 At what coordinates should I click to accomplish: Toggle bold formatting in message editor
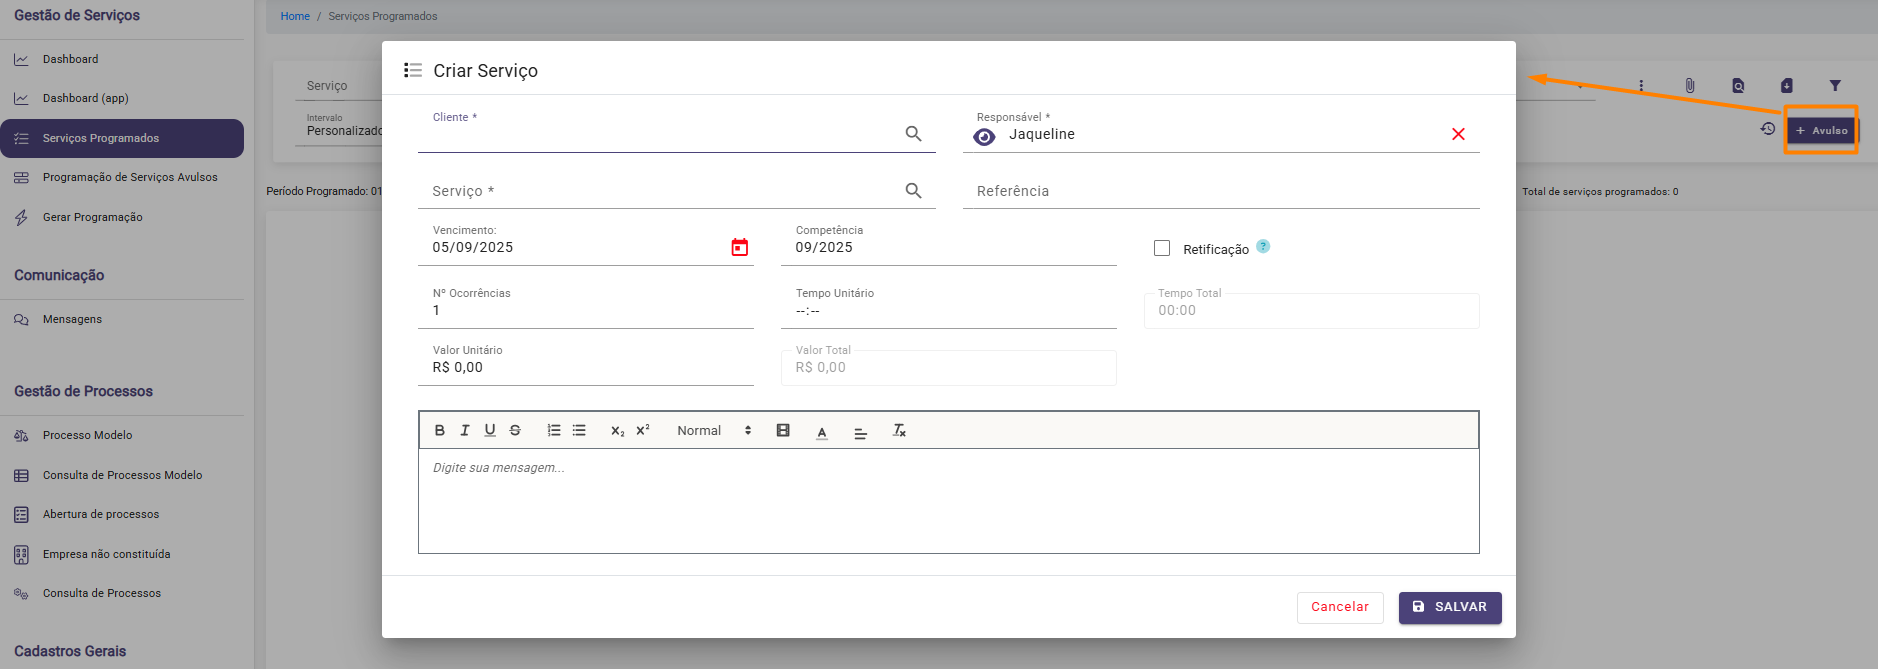click(x=439, y=431)
